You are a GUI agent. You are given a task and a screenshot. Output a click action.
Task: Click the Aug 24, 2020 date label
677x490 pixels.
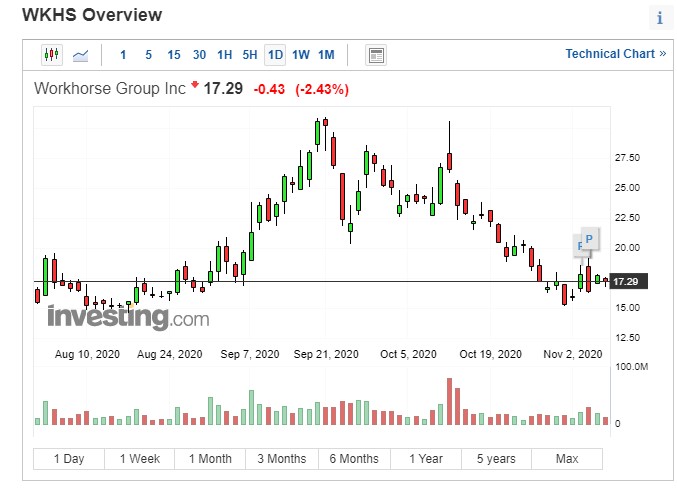[x=170, y=354]
